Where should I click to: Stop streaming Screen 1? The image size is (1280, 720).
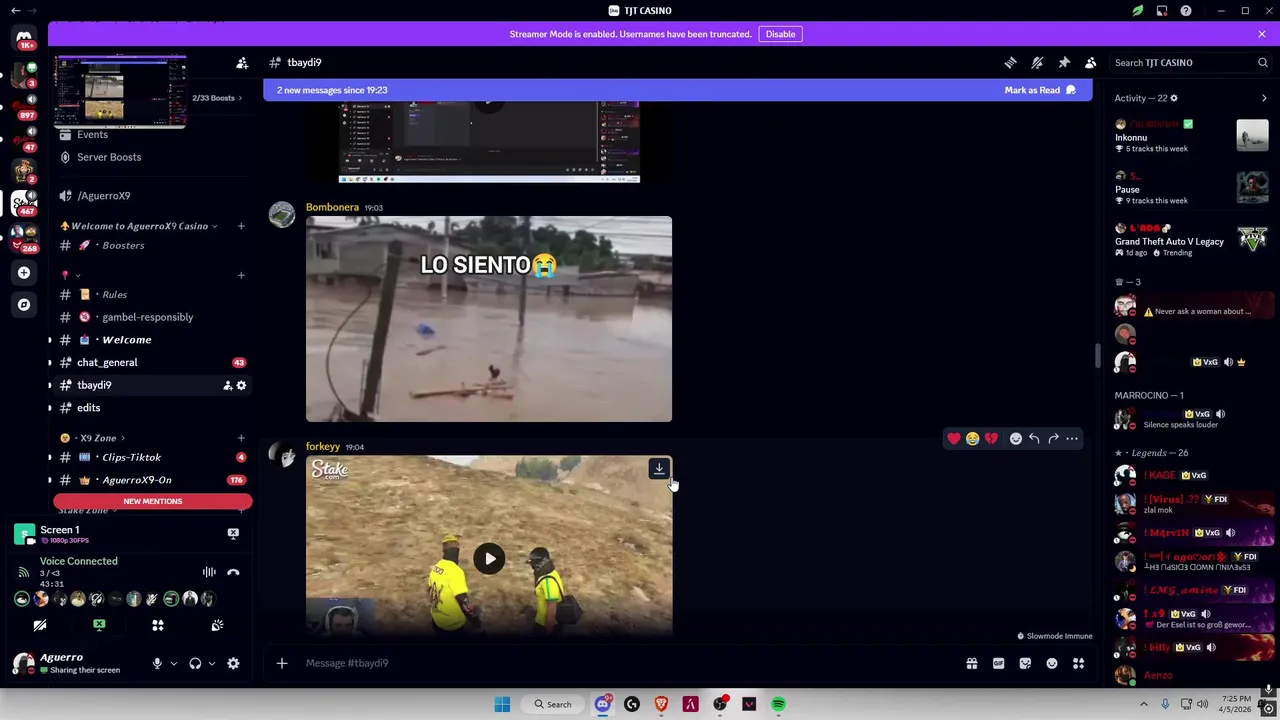tap(233, 534)
